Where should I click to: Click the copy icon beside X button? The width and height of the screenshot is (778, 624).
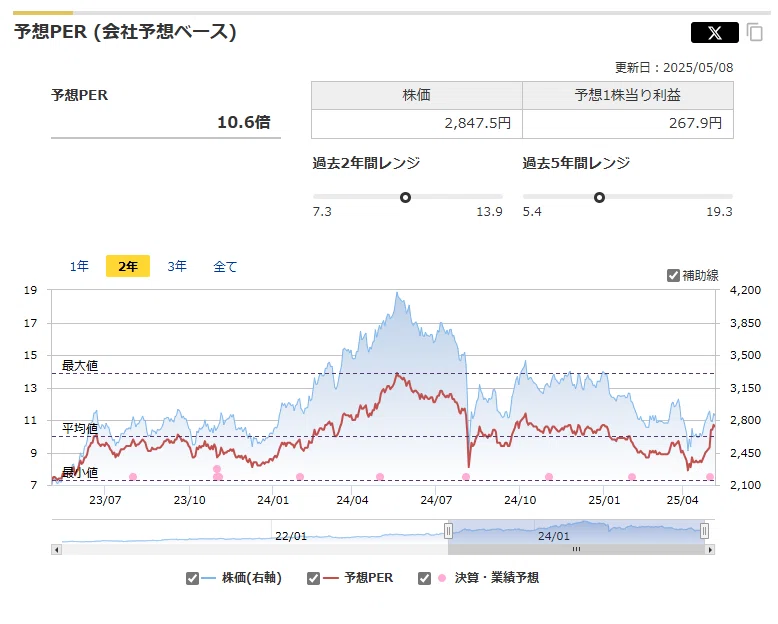click(x=755, y=33)
